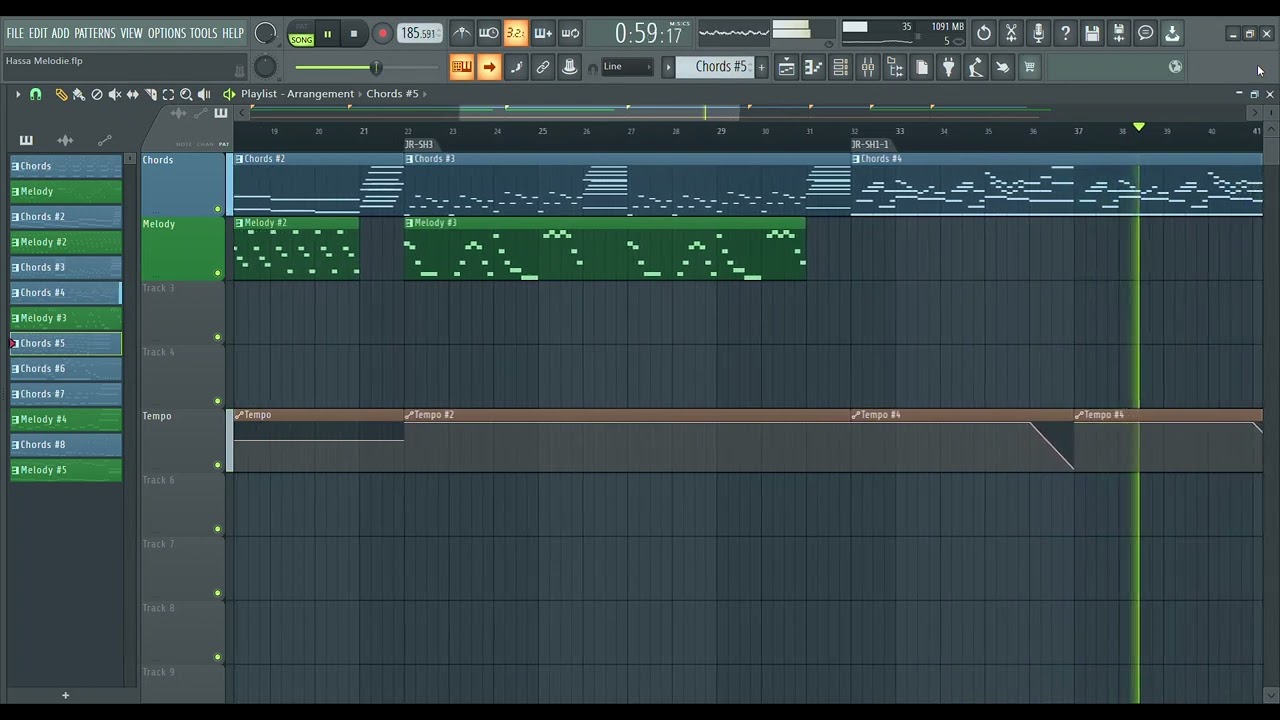Stop playback
Viewport: 1280px width, 720px height.
[353, 34]
